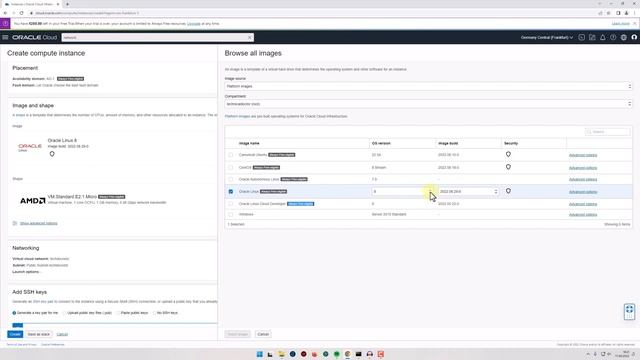Open OS version dropdown for Oracle Linux
The height and width of the screenshot is (360, 640).
point(402,191)
